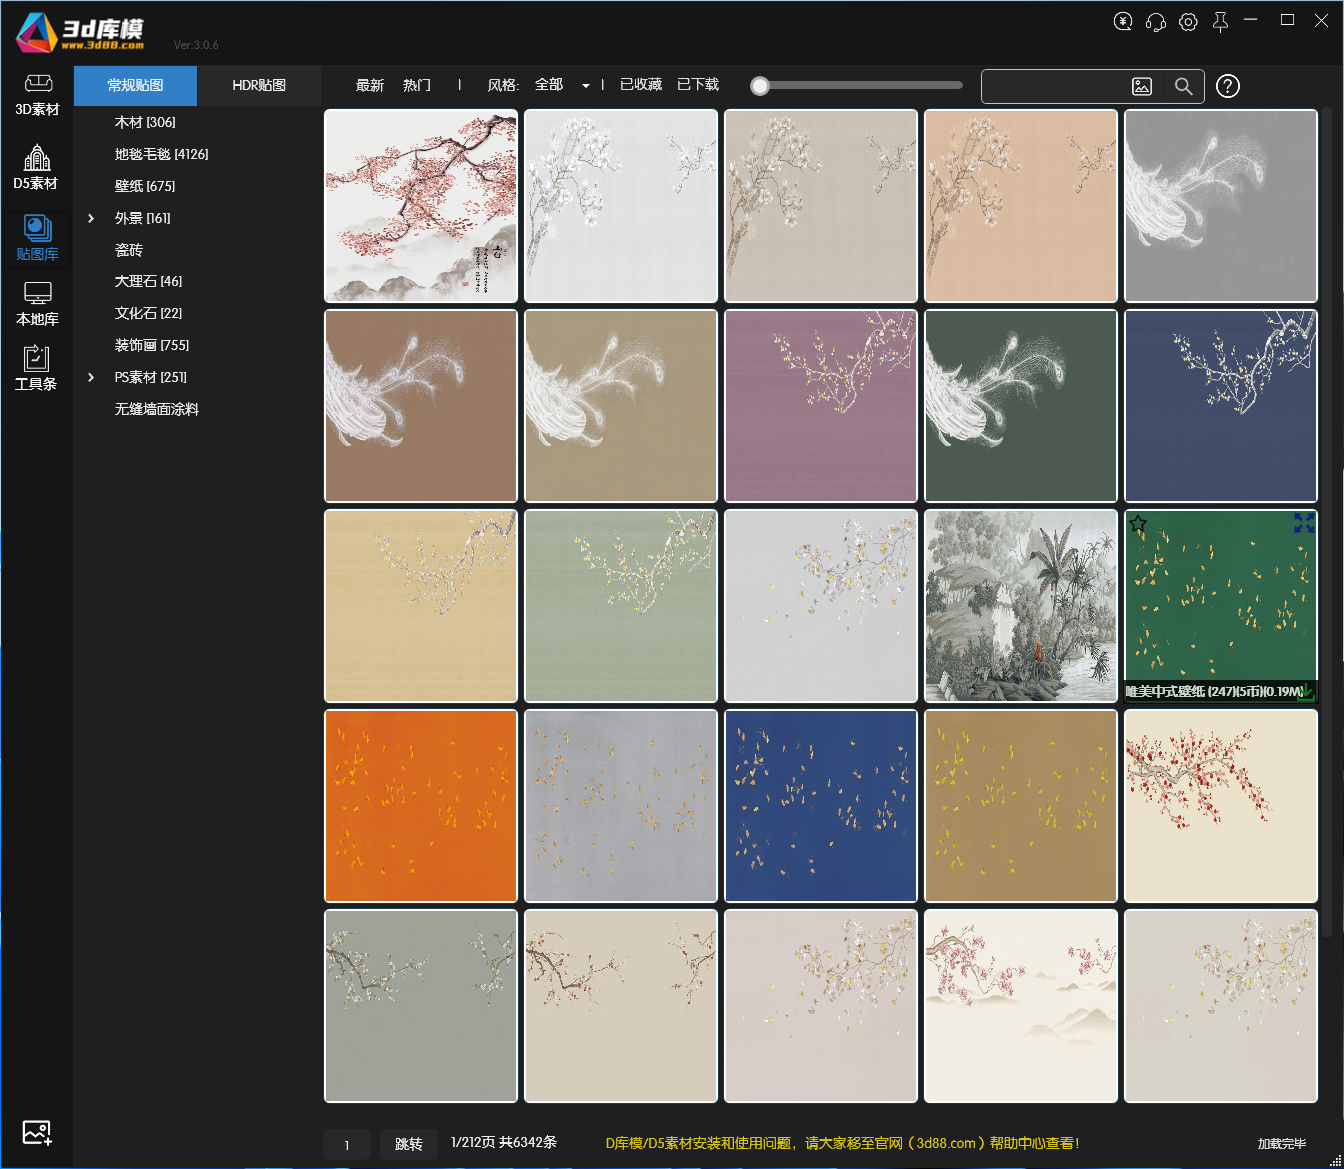Open the 风格 全部 style dropdown
Viewport: 1344px width, 1169px height.
(562, 85)
